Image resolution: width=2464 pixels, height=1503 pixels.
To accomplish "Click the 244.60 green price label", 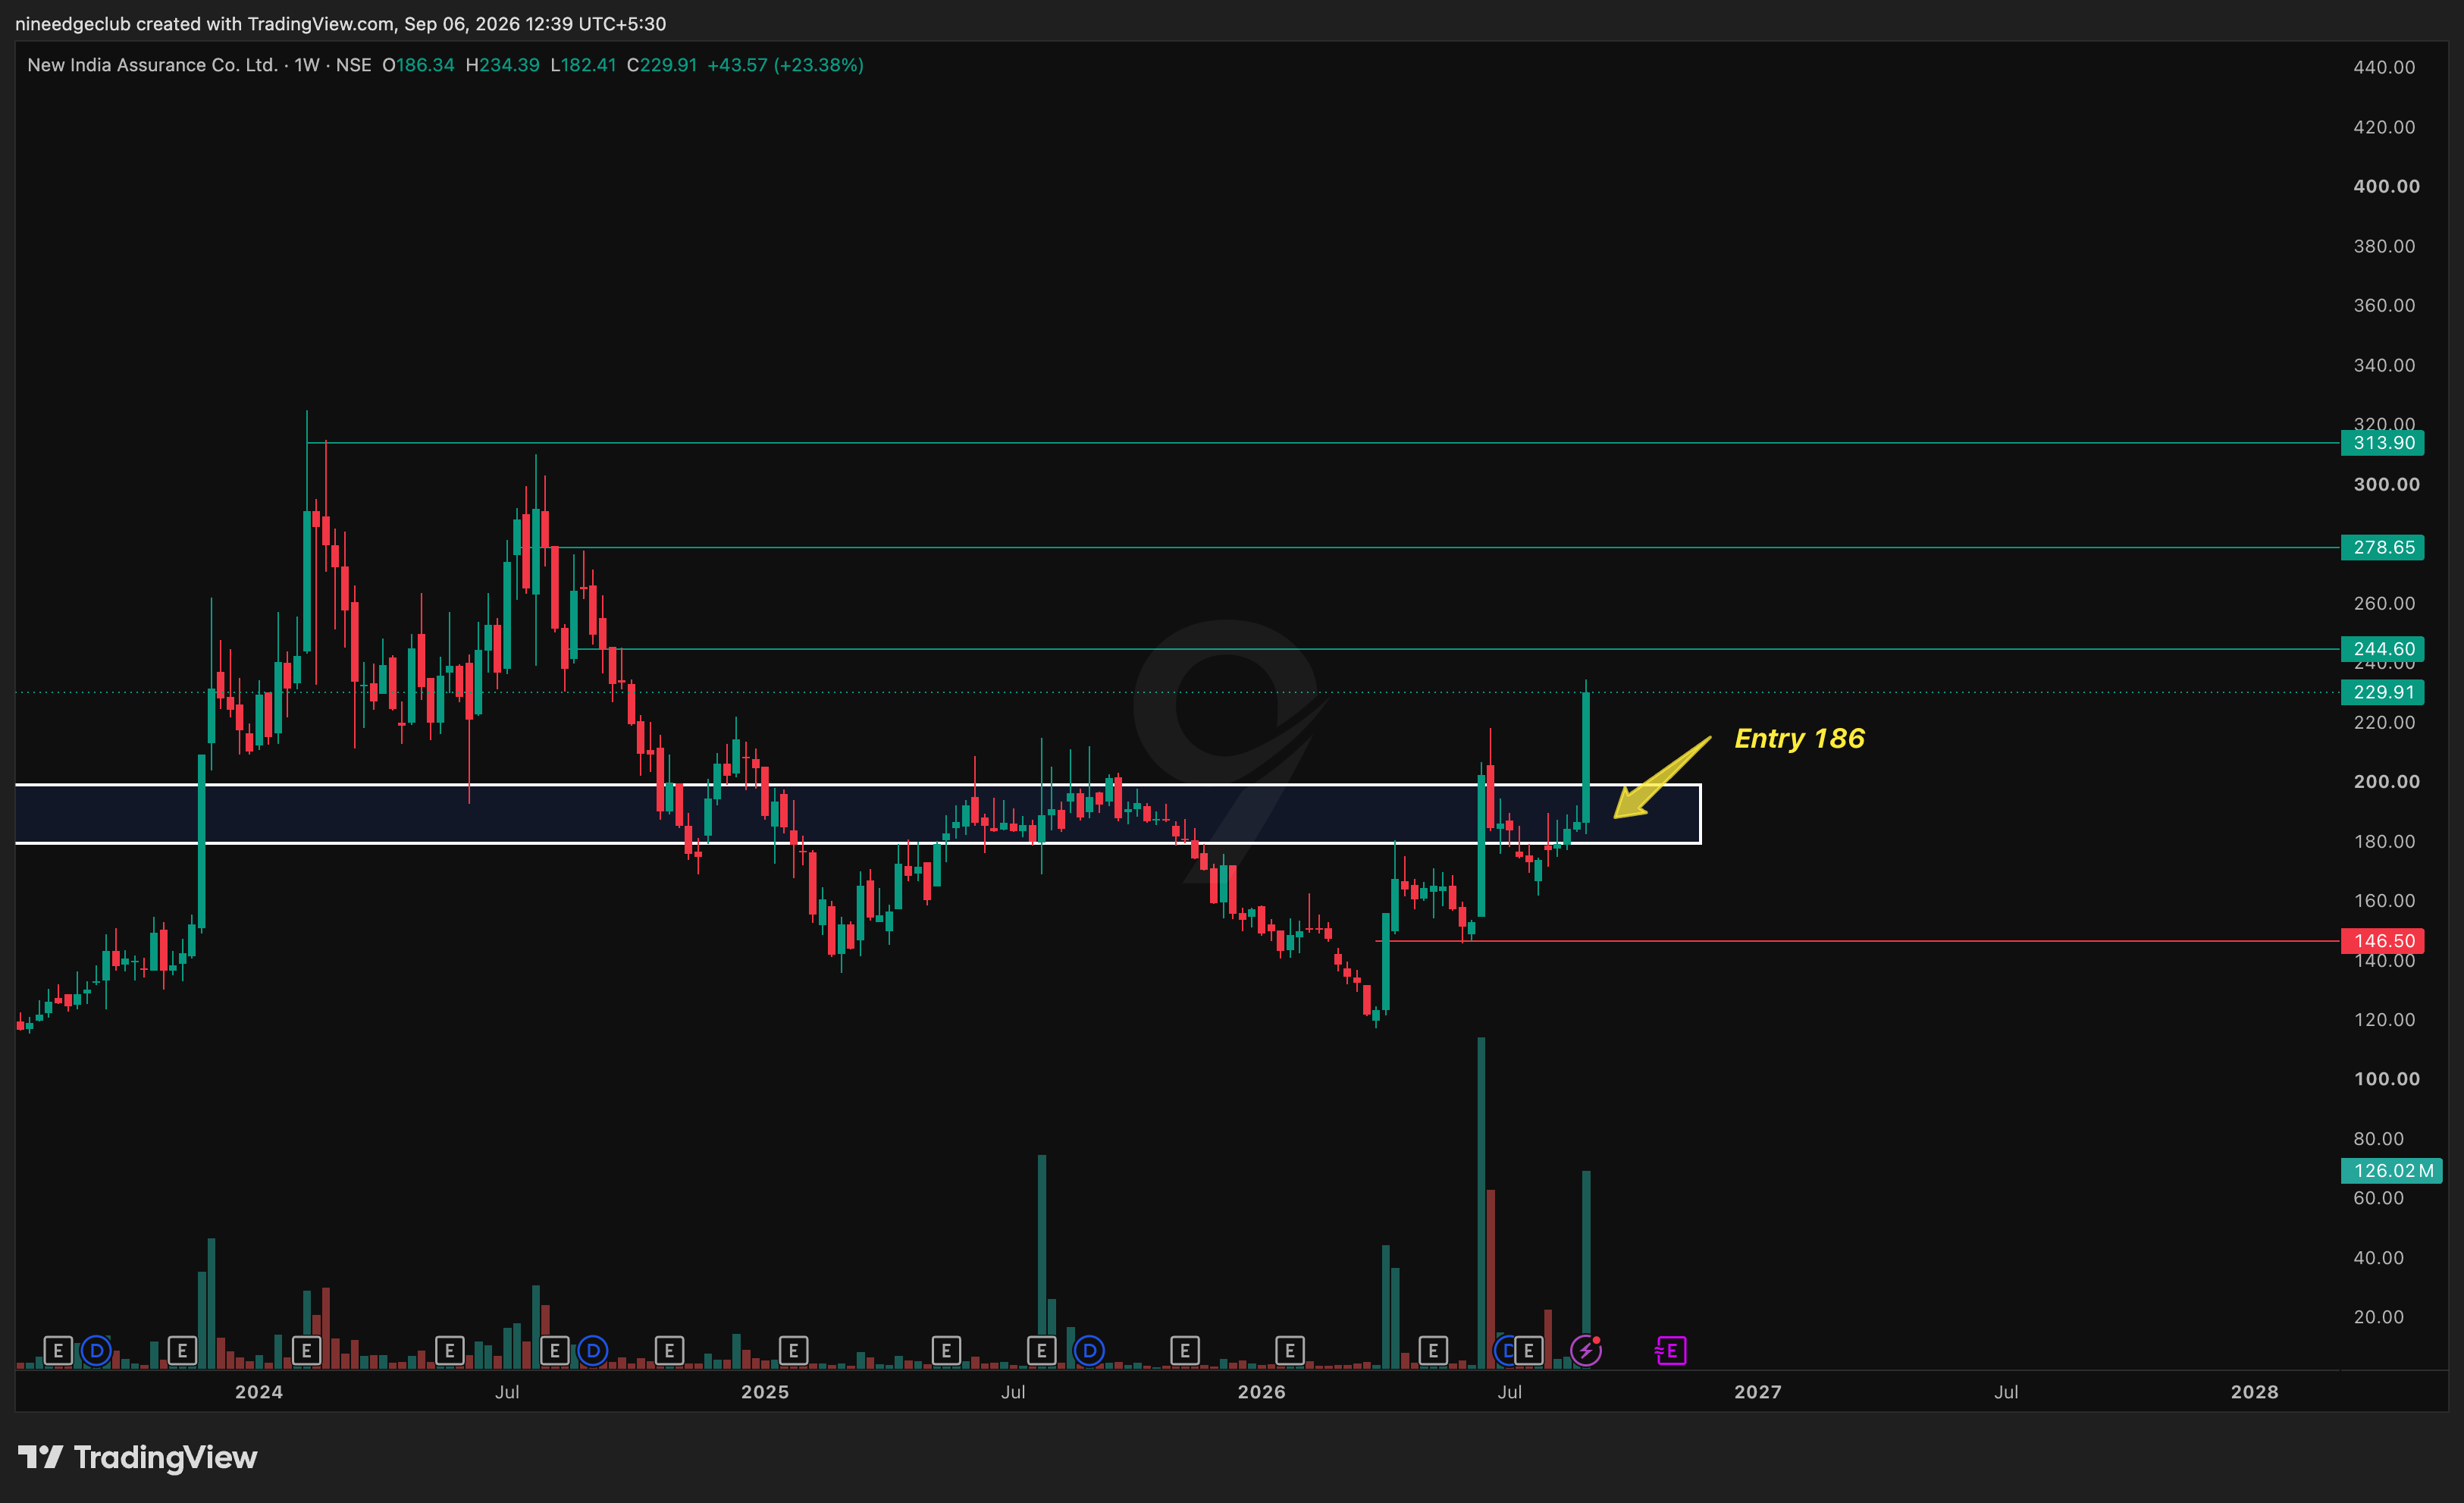I will pos(2382,649).
